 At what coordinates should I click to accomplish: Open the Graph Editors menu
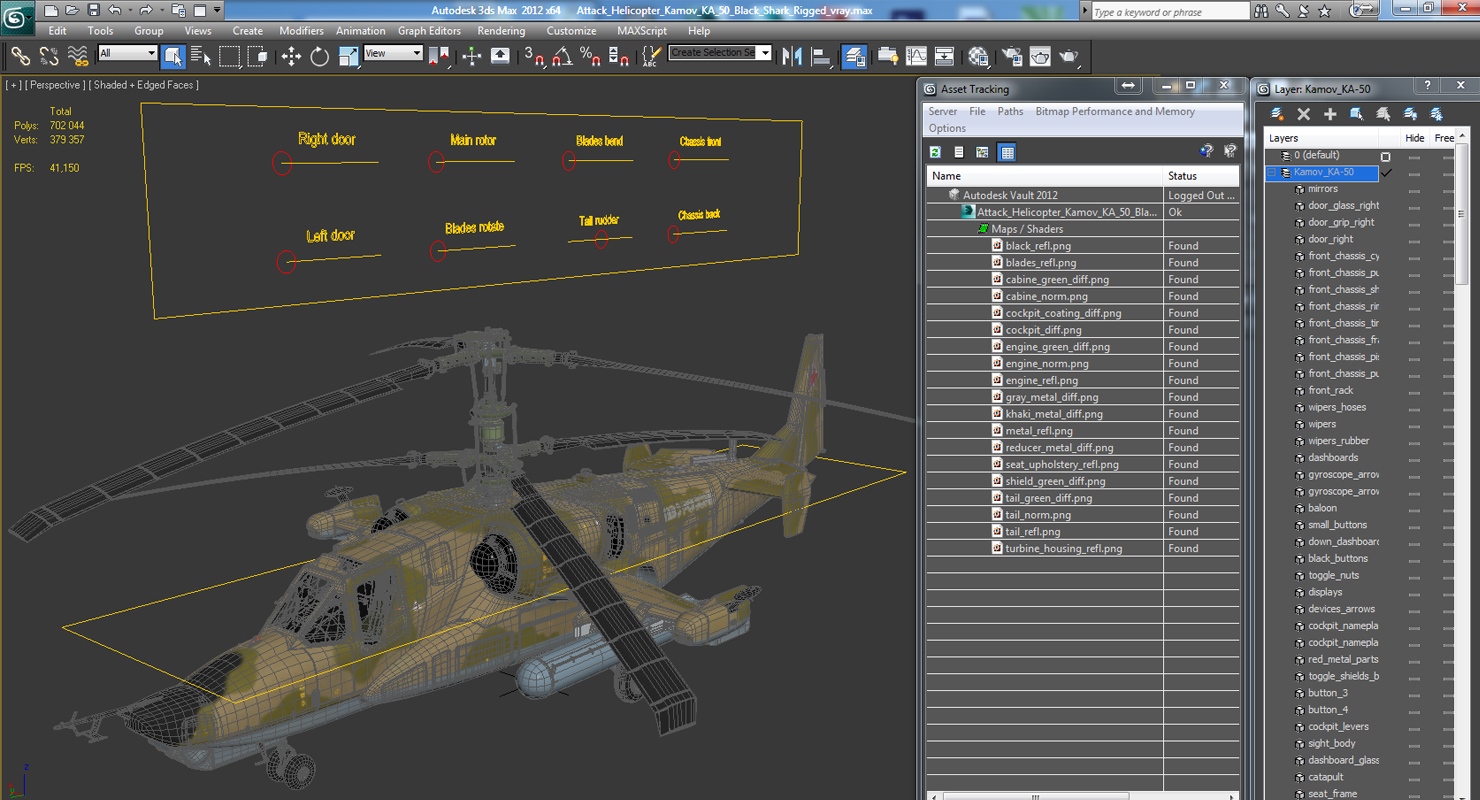(429, 31)
